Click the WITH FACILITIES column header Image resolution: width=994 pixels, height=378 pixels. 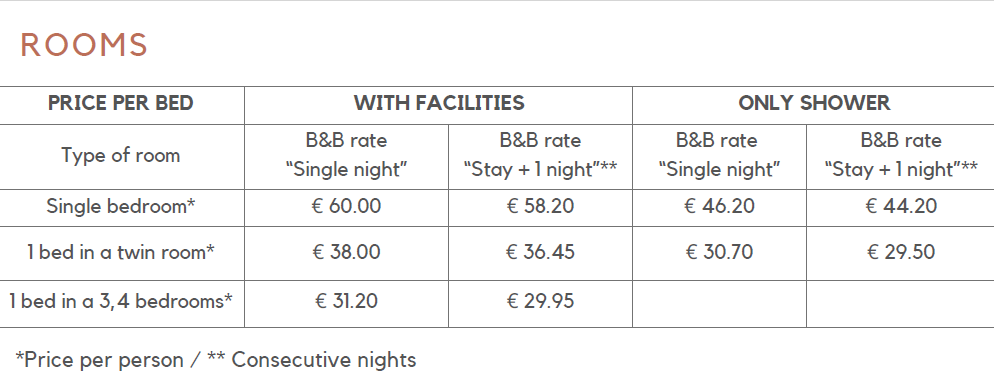[439, 103]
